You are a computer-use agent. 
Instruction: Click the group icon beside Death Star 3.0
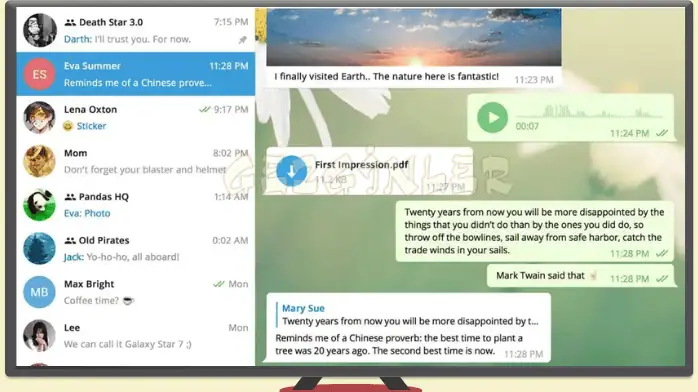70,22
